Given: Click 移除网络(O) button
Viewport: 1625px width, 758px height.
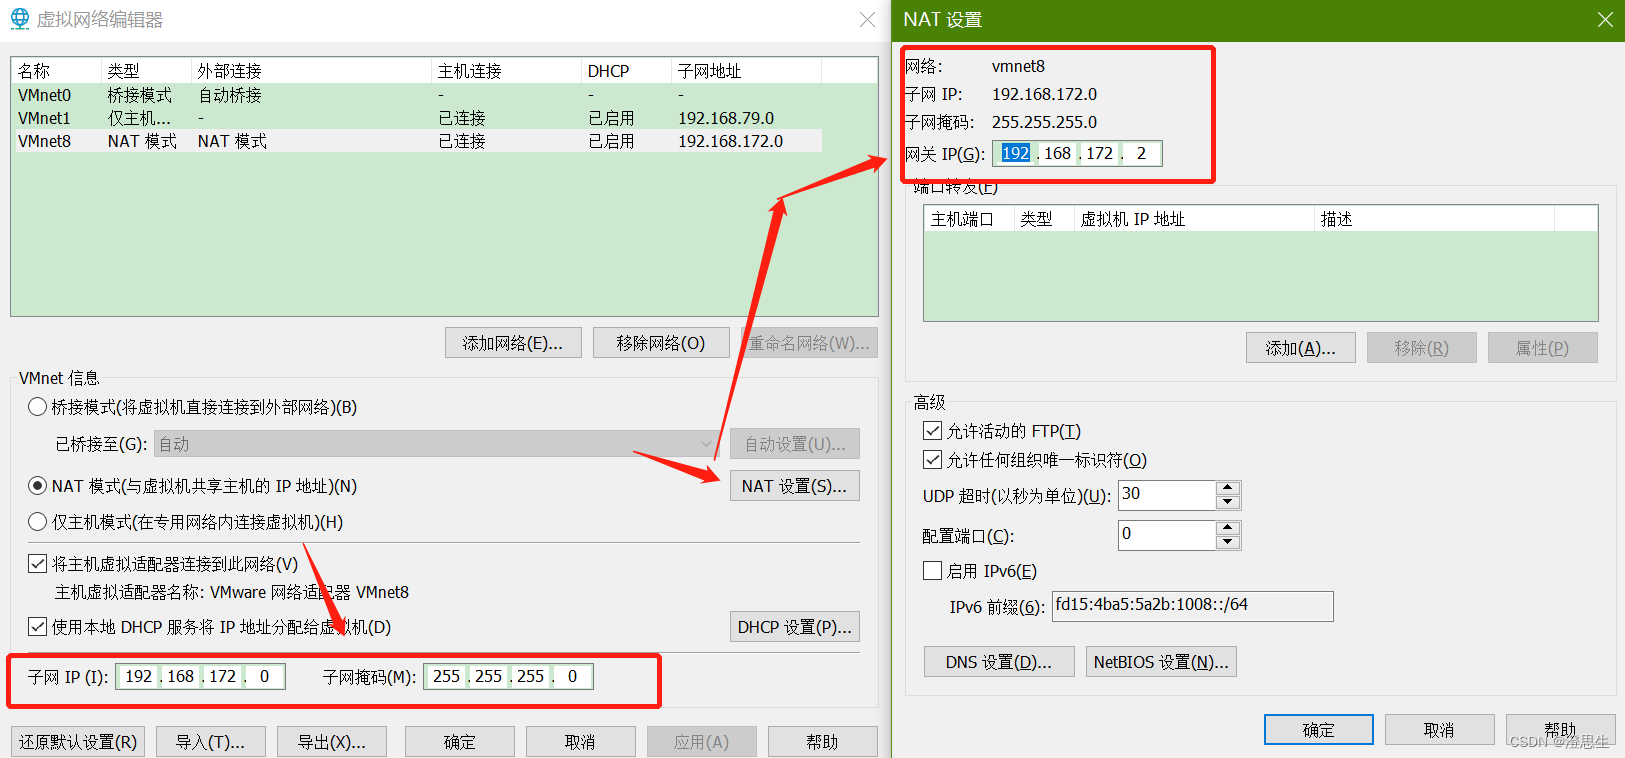Looking at the screenshot, I should pos(661,343).
